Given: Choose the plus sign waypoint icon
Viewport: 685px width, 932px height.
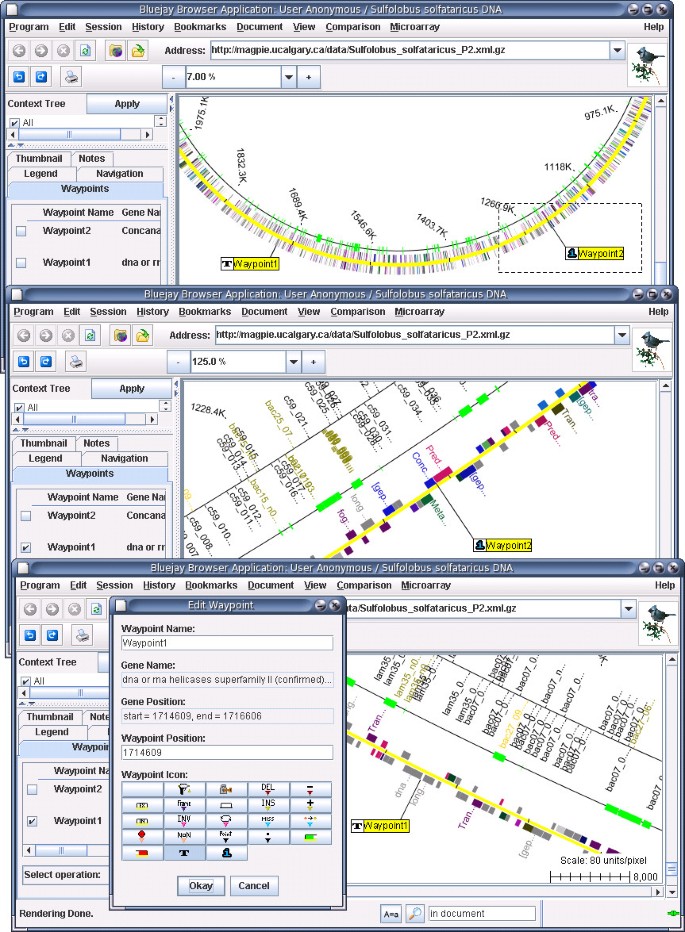Looking at the screenshot, I should [x=310, y=805].
